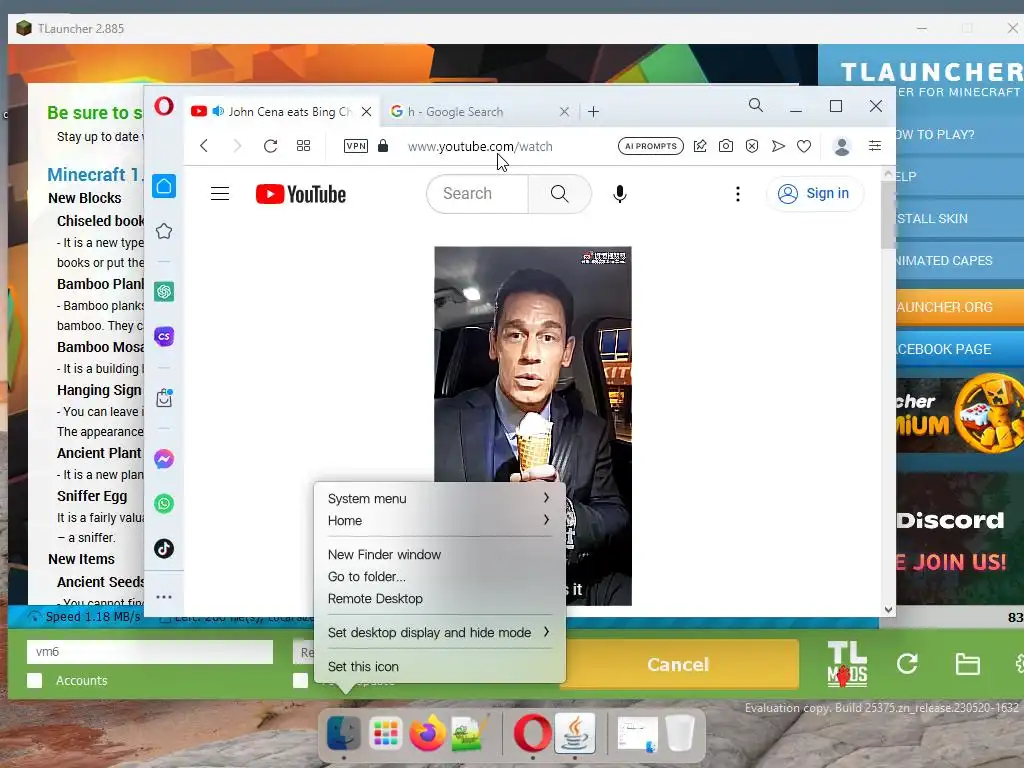
Task: Click TLauncher refresh arrow icon
Action: 907,664
